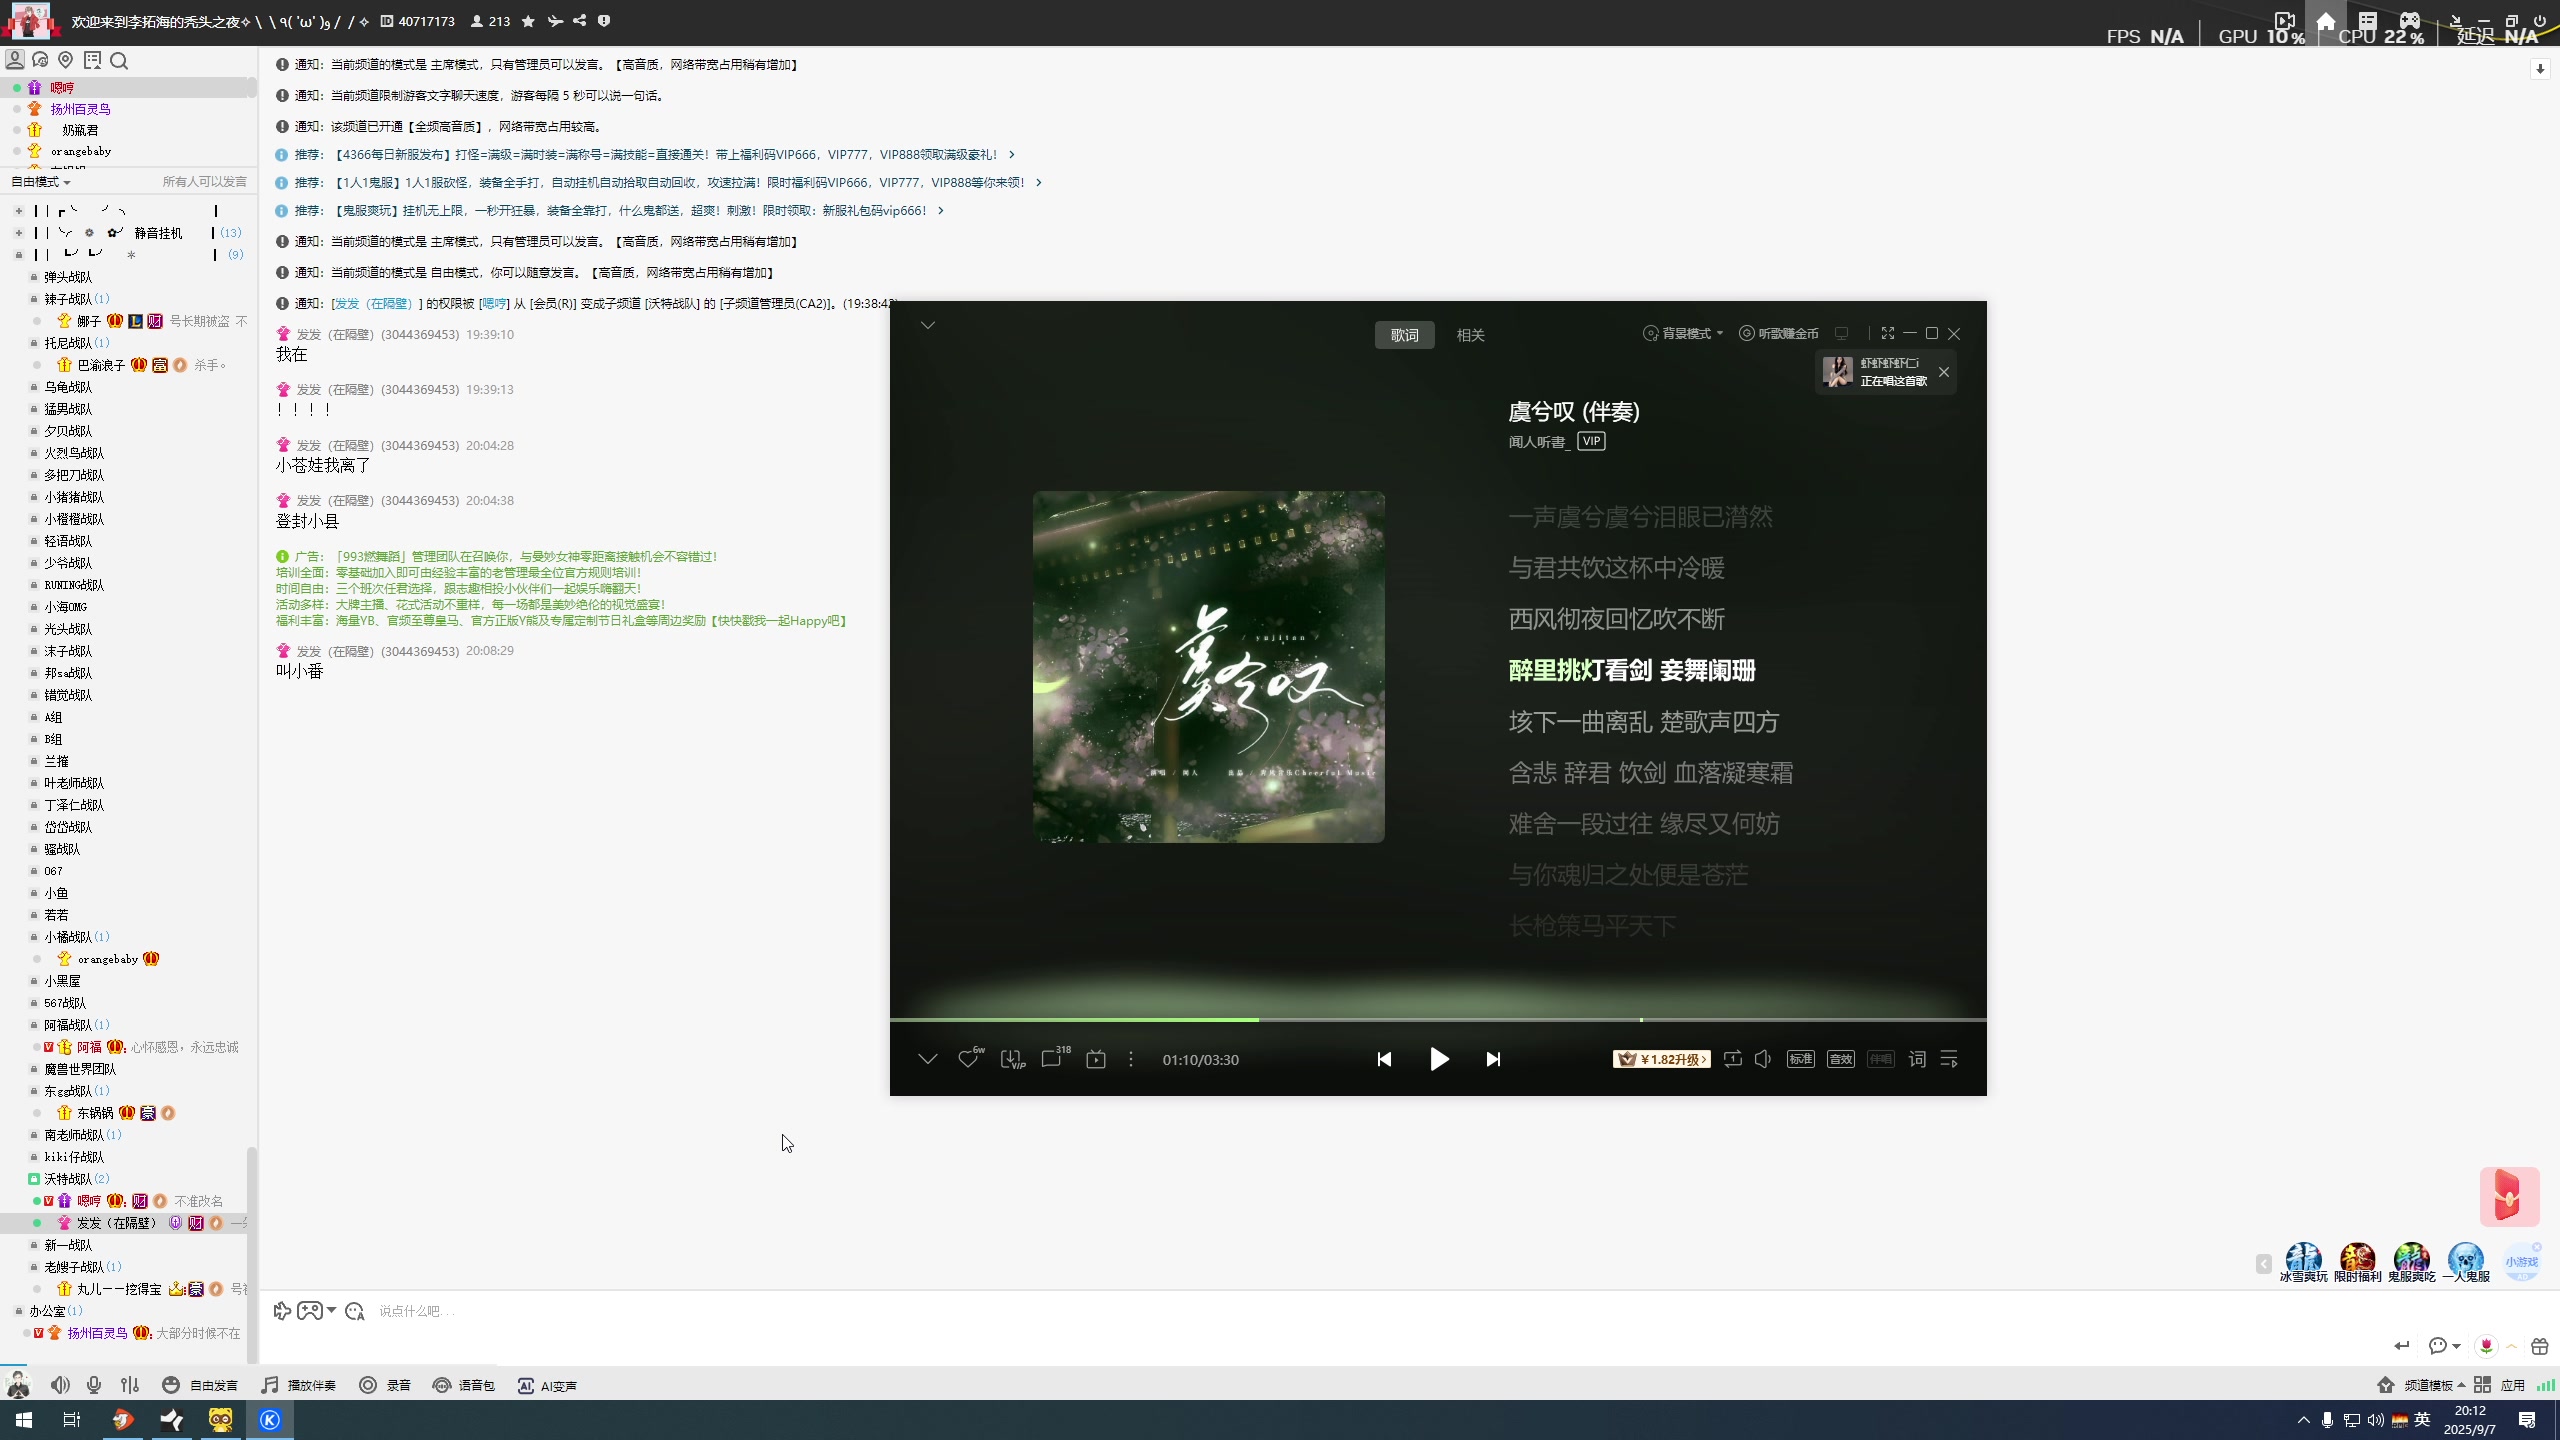This screenshot has height=1440, width=2560.
Task: Start recording with the 录音 button
Action: [x=385, y=1385]
